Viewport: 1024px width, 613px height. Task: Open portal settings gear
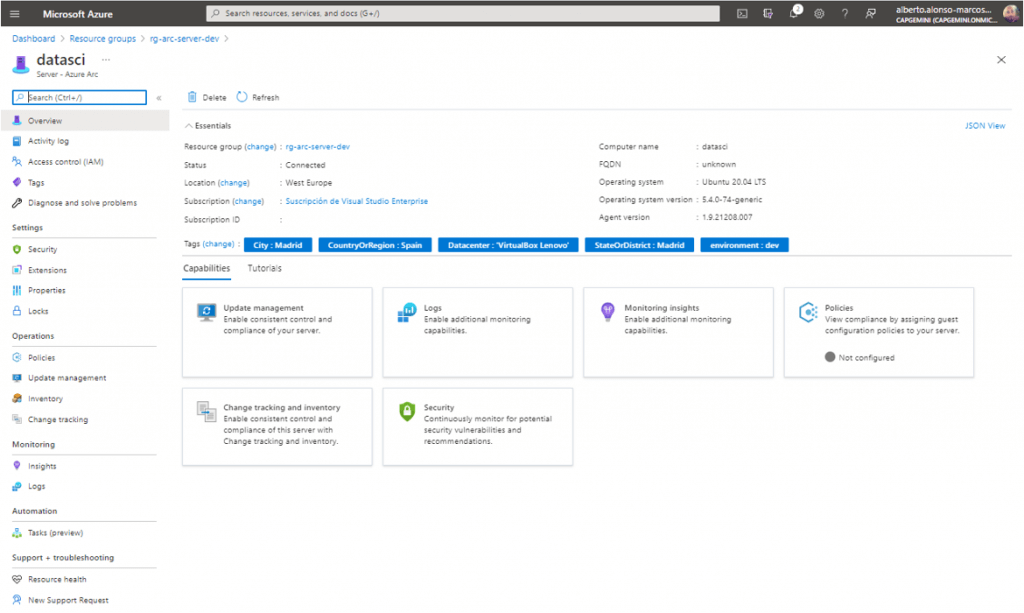(819, 14)
